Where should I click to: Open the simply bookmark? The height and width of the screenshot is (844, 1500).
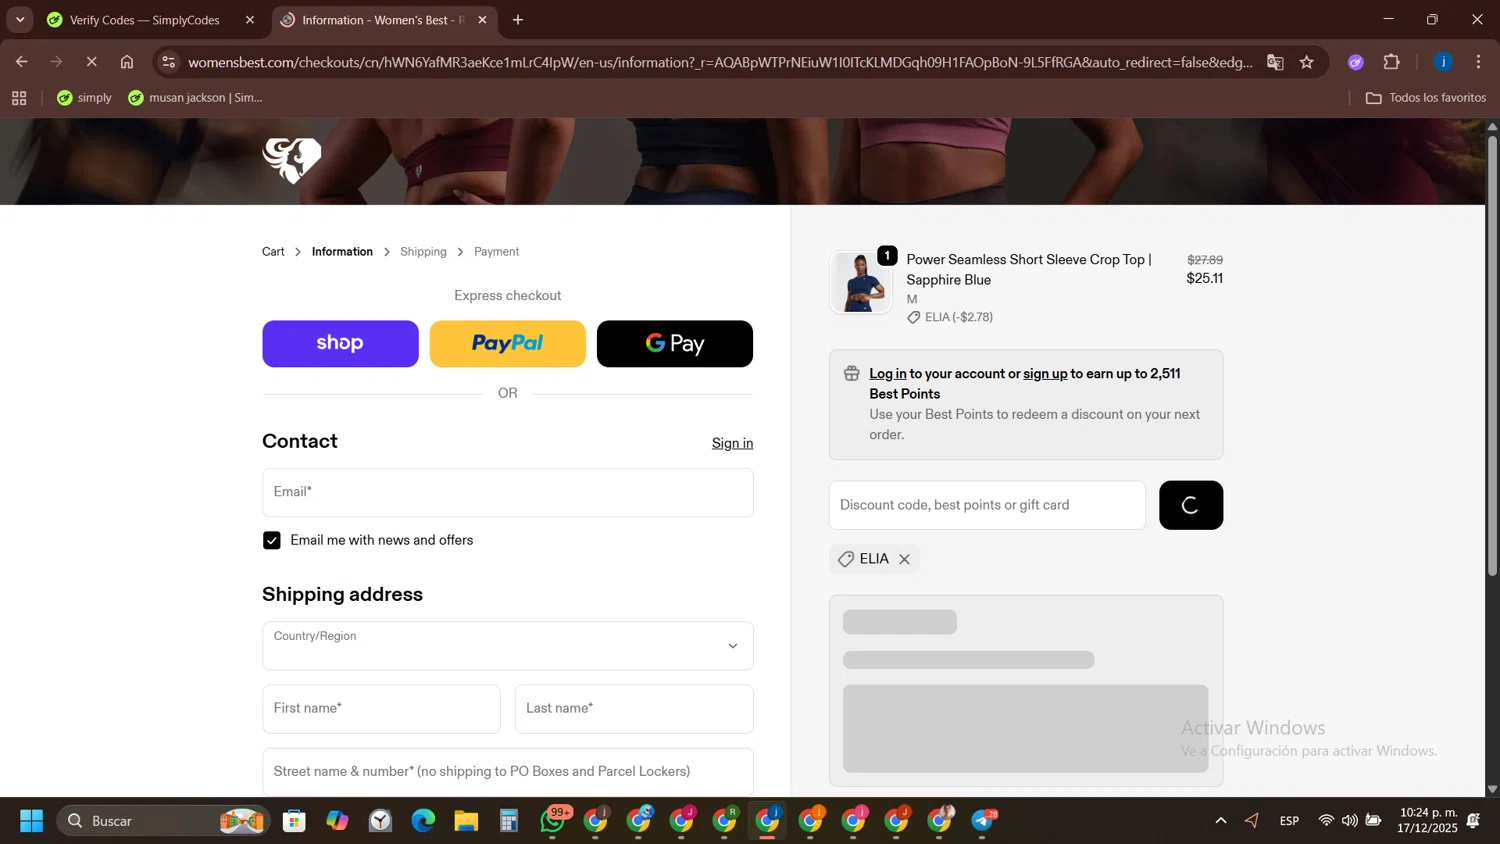click(x=85, y=98)
